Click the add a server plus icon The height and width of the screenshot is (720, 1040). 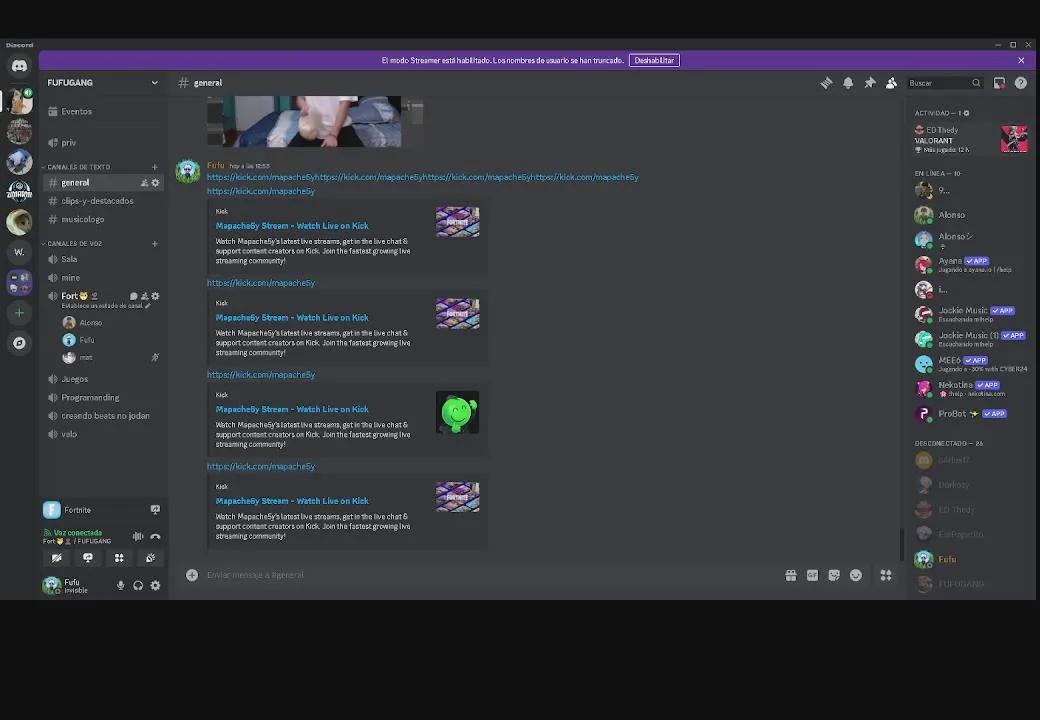(x=19, y=313)
